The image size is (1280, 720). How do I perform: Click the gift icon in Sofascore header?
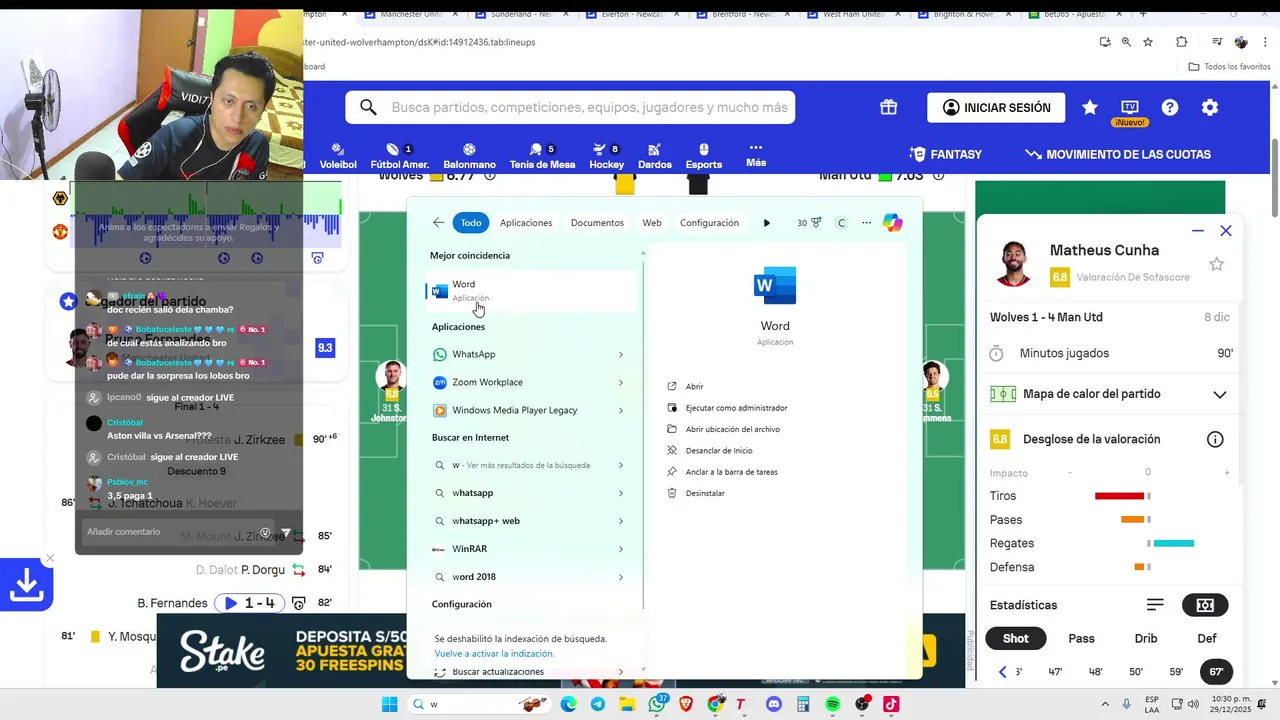click(888, 107)
